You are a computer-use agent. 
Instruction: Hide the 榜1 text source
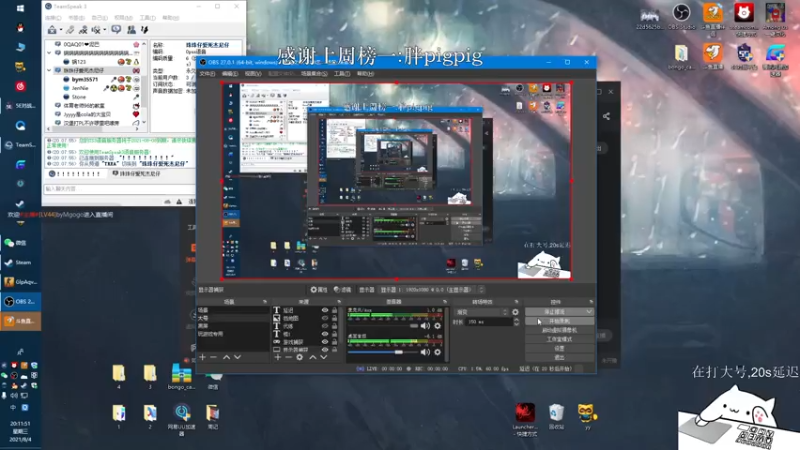point(325,334)
